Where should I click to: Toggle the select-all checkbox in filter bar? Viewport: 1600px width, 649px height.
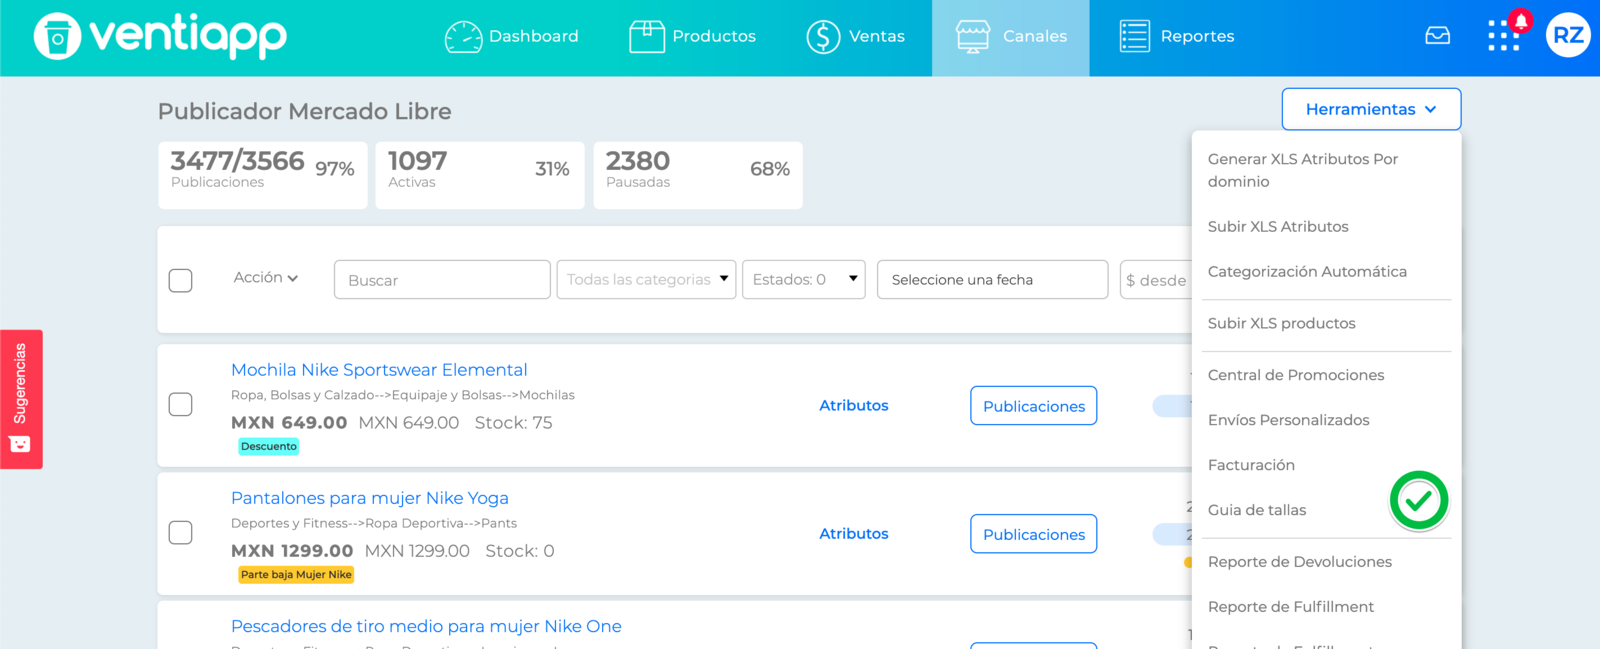click(181, 280)
